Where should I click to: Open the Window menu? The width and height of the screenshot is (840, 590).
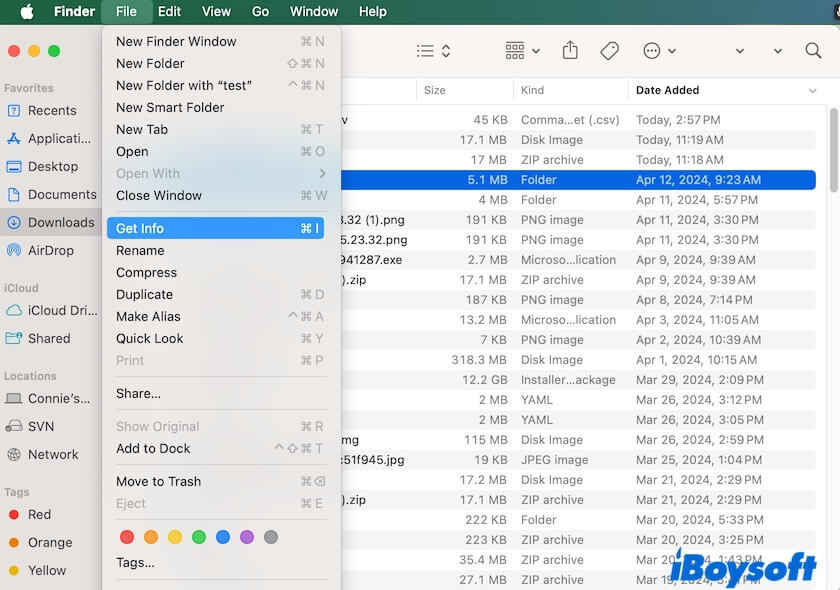[314, 11]
